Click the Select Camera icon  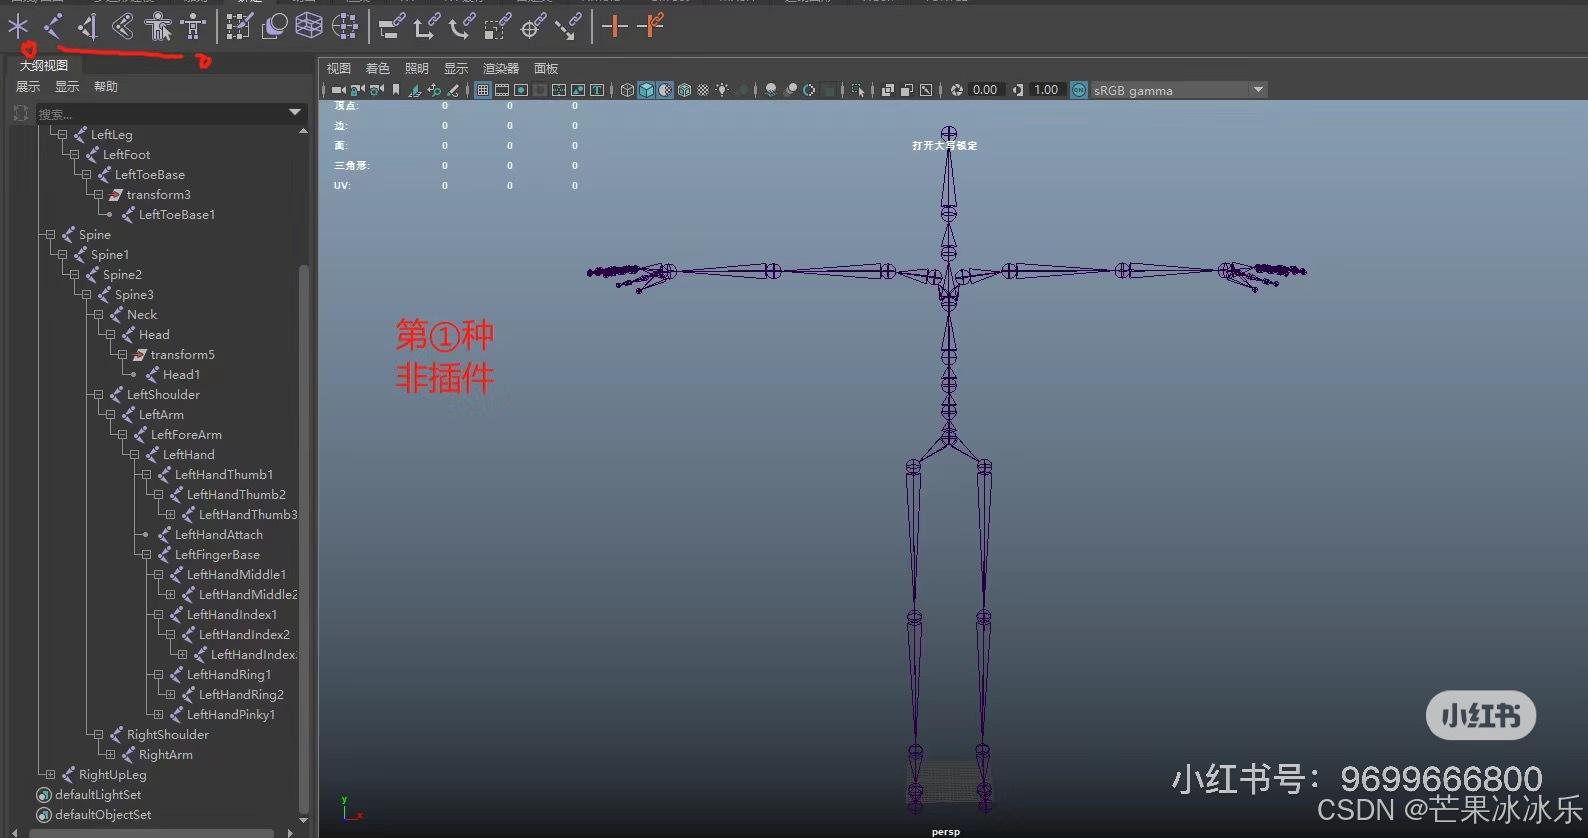tap(337, 90)
